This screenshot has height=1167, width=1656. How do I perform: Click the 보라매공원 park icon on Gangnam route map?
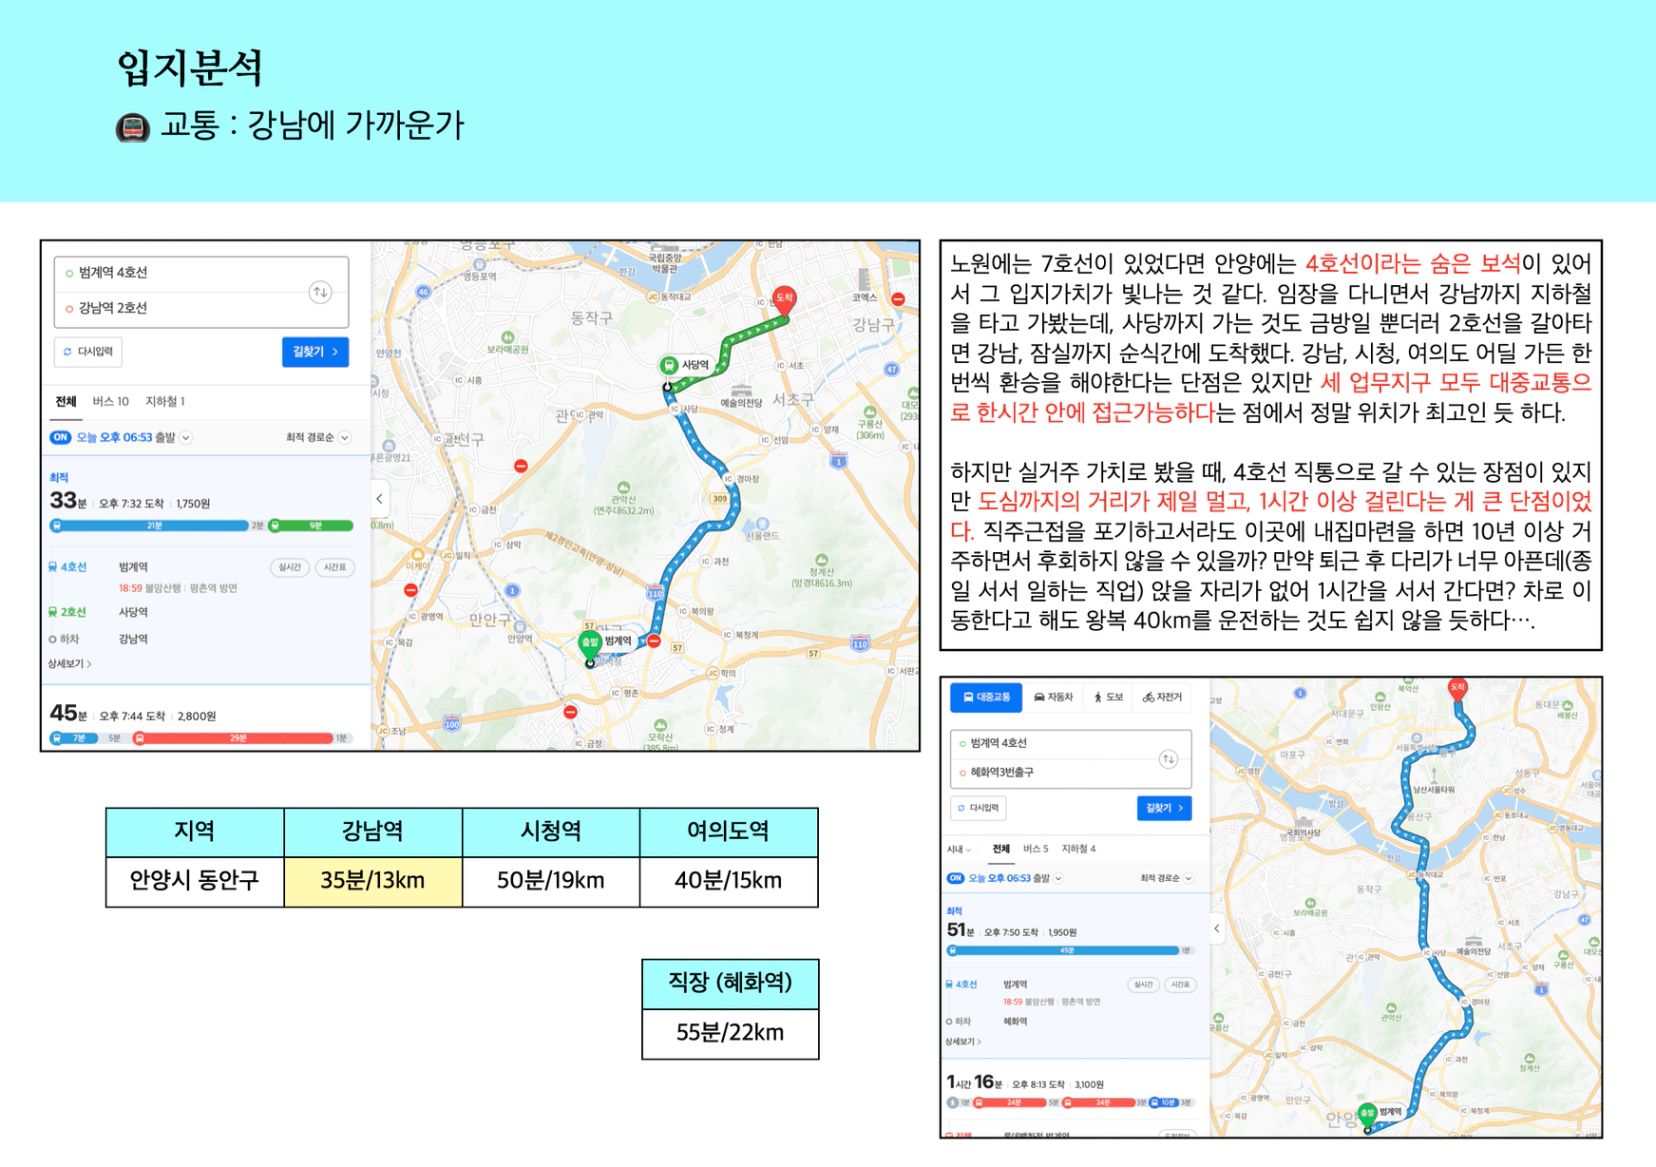(x=507, y=338)
